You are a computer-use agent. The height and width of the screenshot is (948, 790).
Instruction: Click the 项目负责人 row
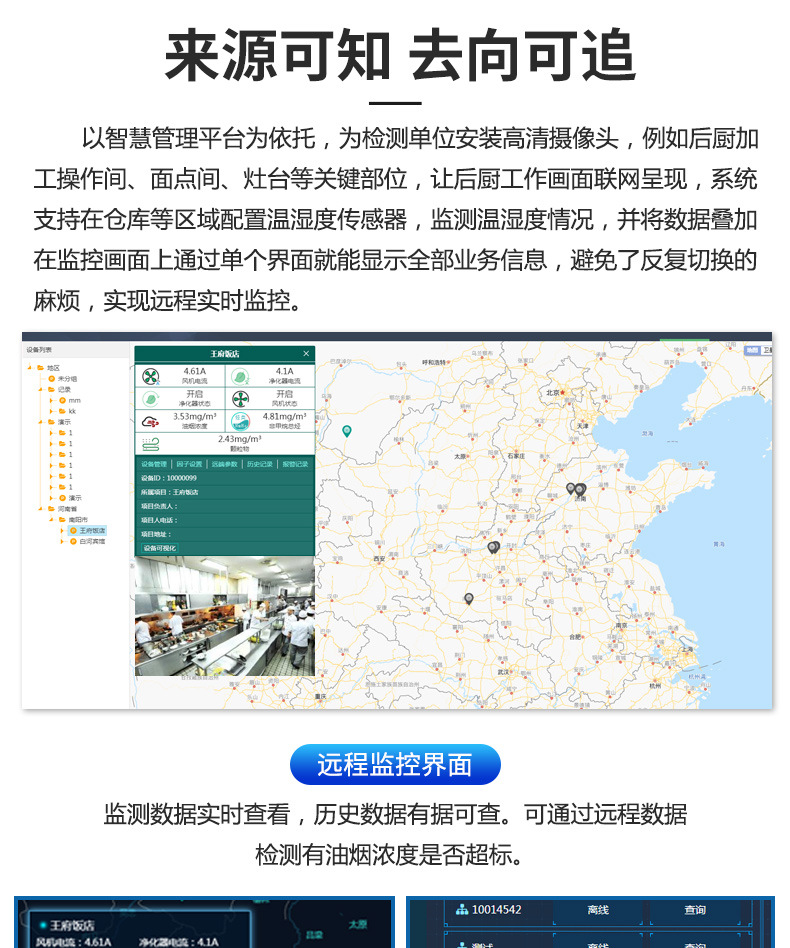point(224,506)
